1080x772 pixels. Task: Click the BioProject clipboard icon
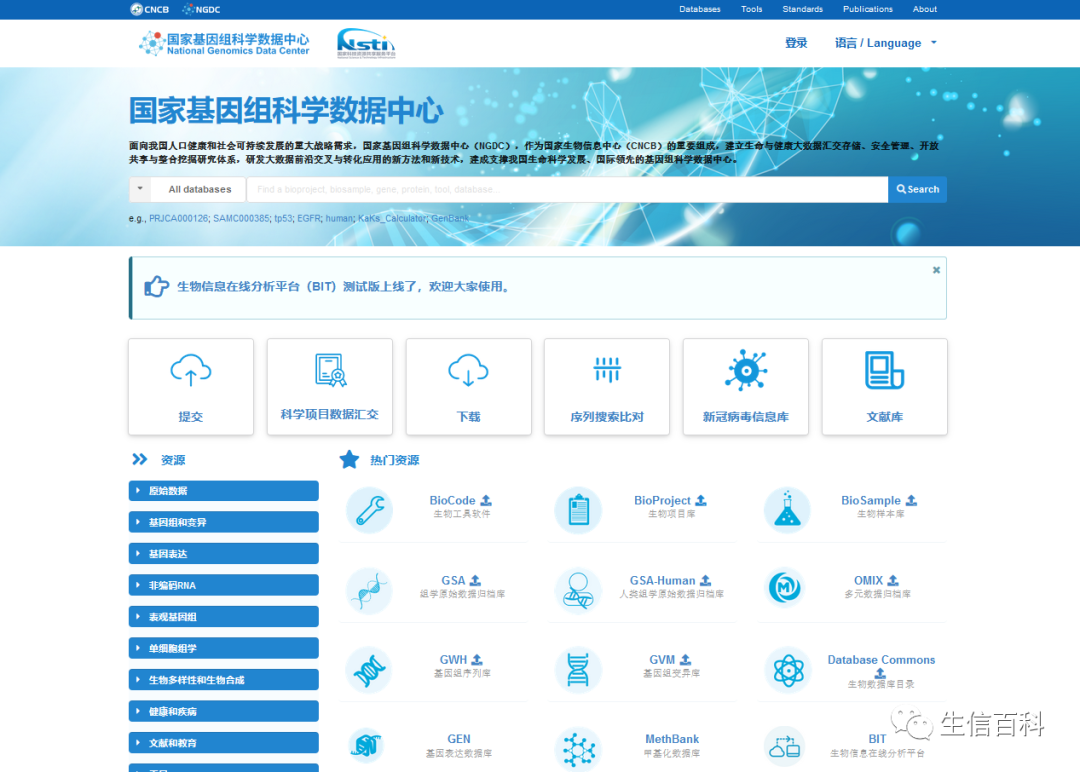tap(579, 510)
